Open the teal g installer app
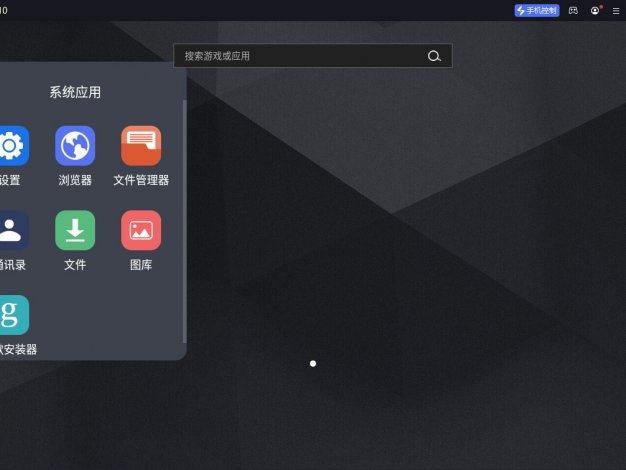626x470 pixels. coord(14,315)
